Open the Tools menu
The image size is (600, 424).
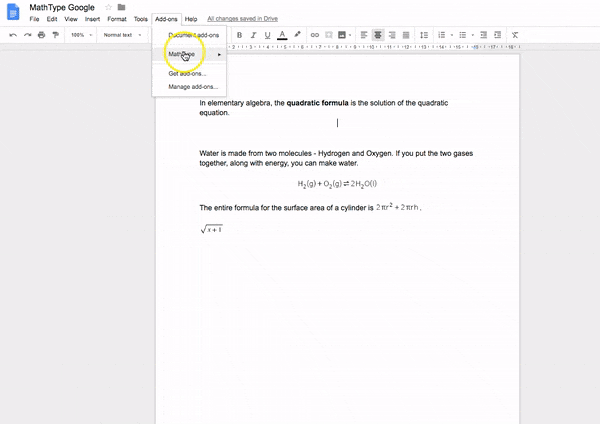click(x=140, y=19)
